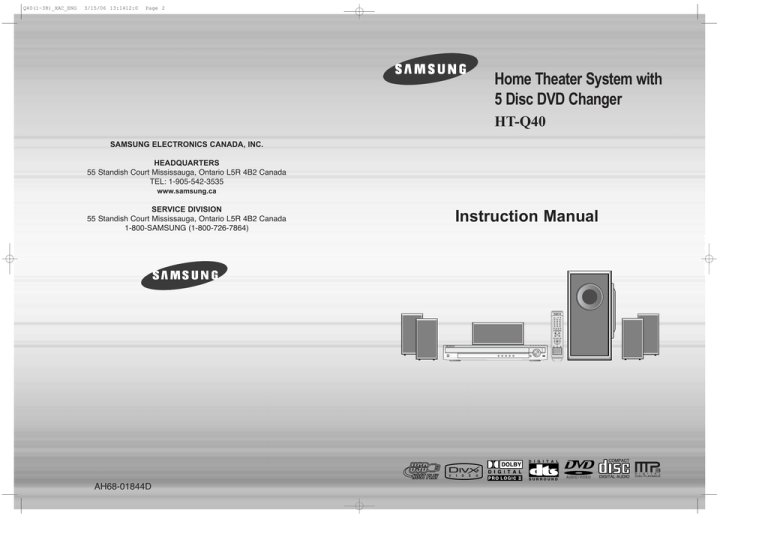Image resolution: width=768 pixels, height=543 pixels.
Task: Click the DTS Digital Surround logo
Action: 543,471
